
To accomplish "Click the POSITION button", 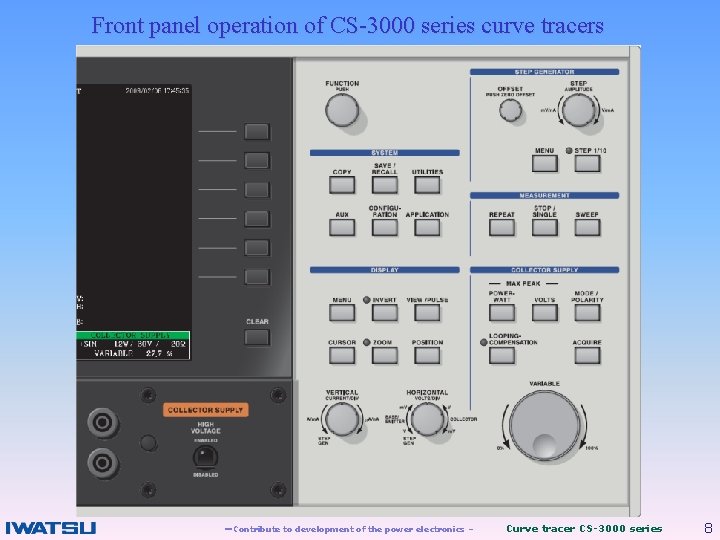I will [427, 355].
